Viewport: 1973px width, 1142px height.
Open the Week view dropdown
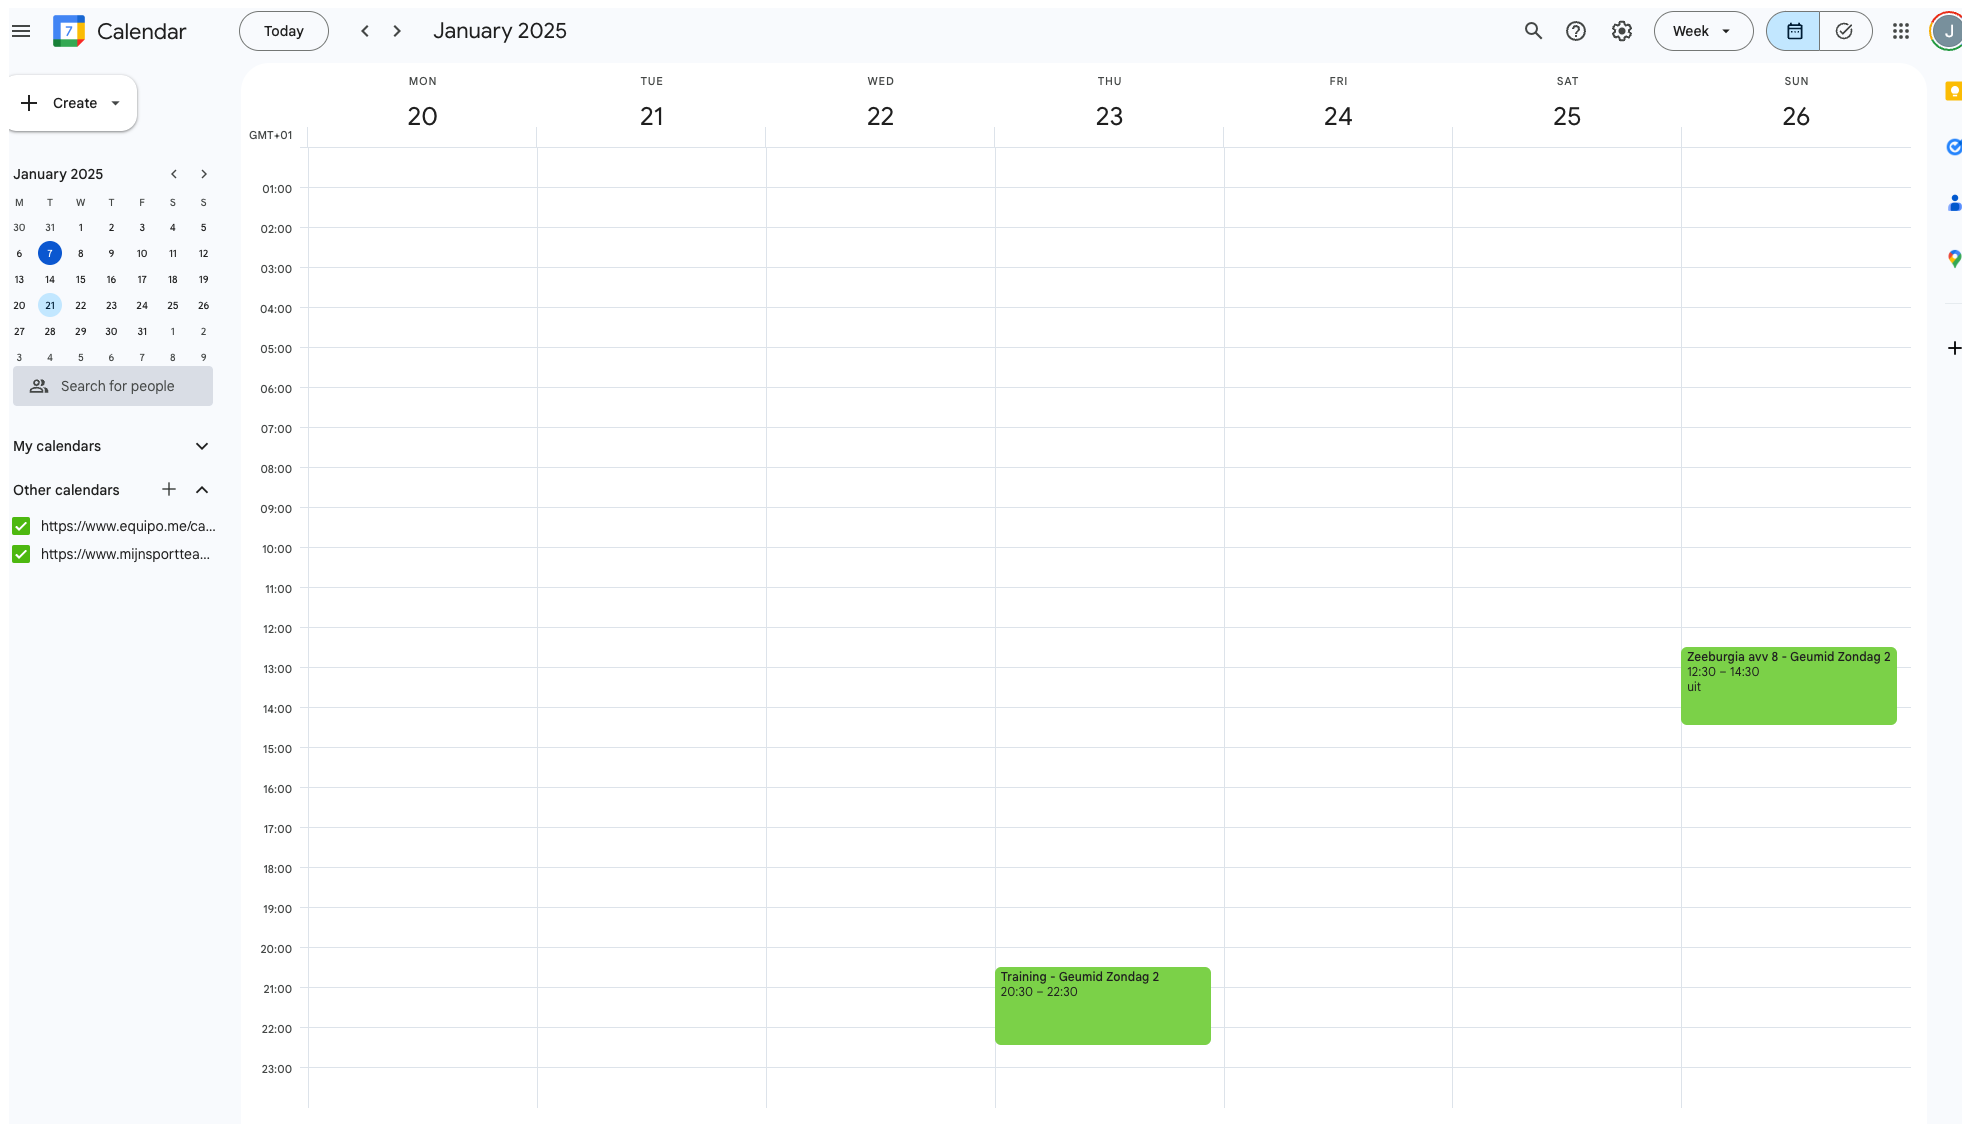pyautogui.click(x=1702, y=31)
